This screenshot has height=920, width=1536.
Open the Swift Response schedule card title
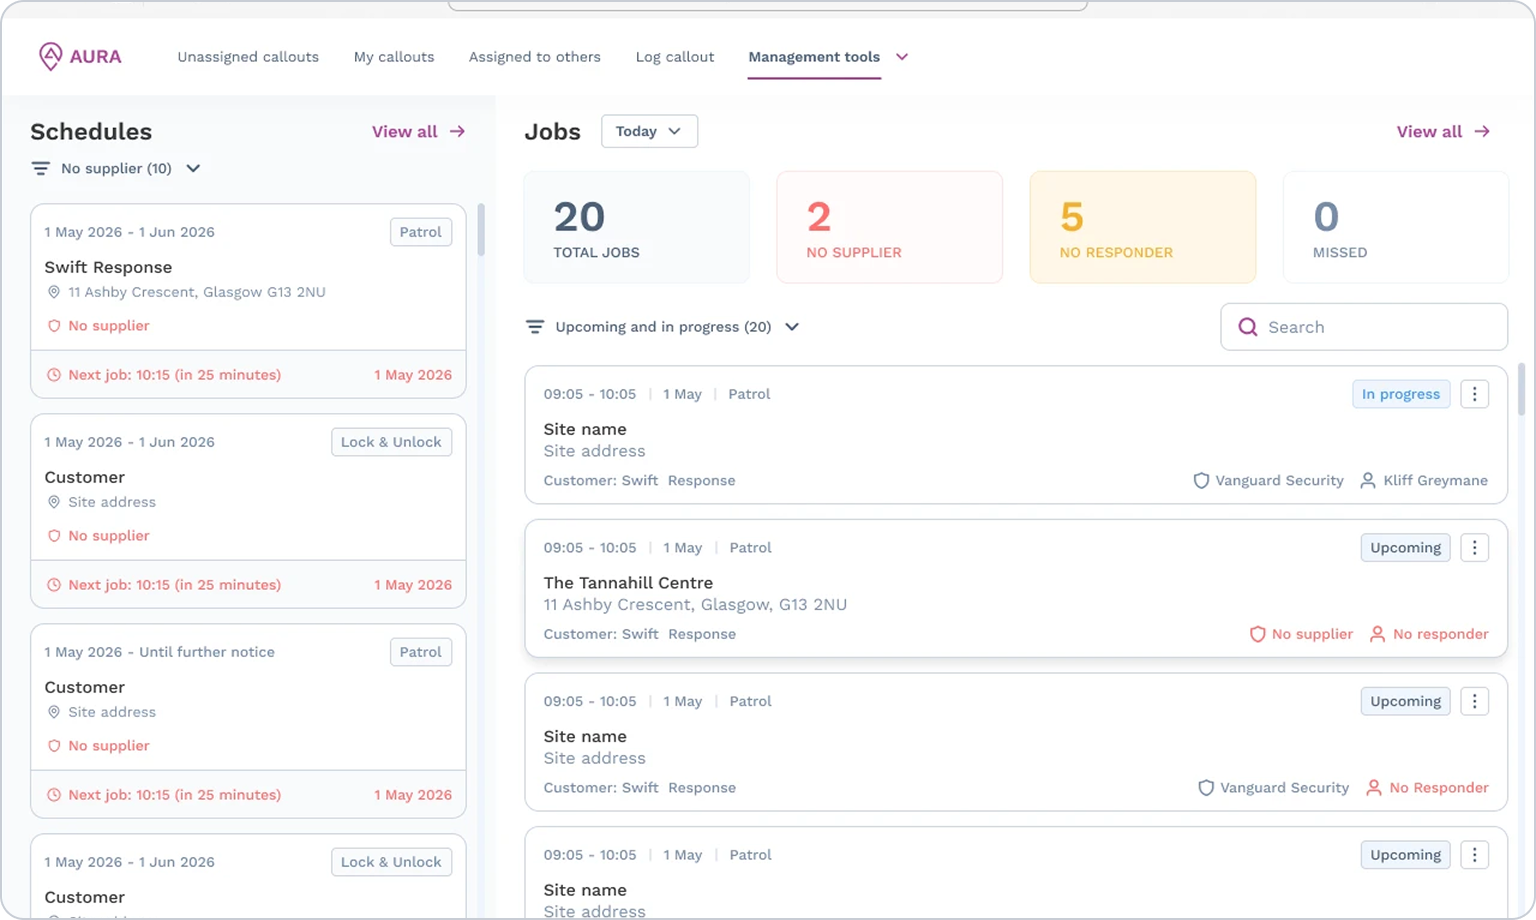pos(108,267)
